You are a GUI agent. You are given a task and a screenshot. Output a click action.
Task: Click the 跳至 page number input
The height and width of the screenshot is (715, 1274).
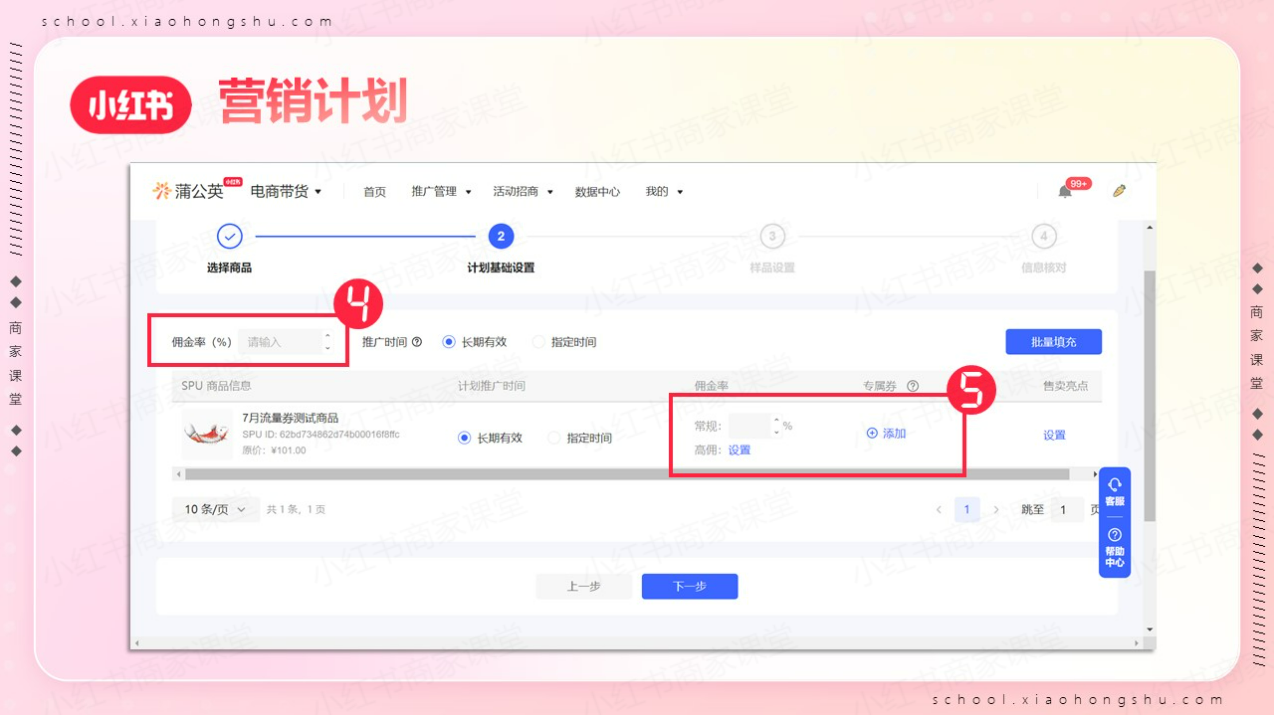(x=1066, y=510)
